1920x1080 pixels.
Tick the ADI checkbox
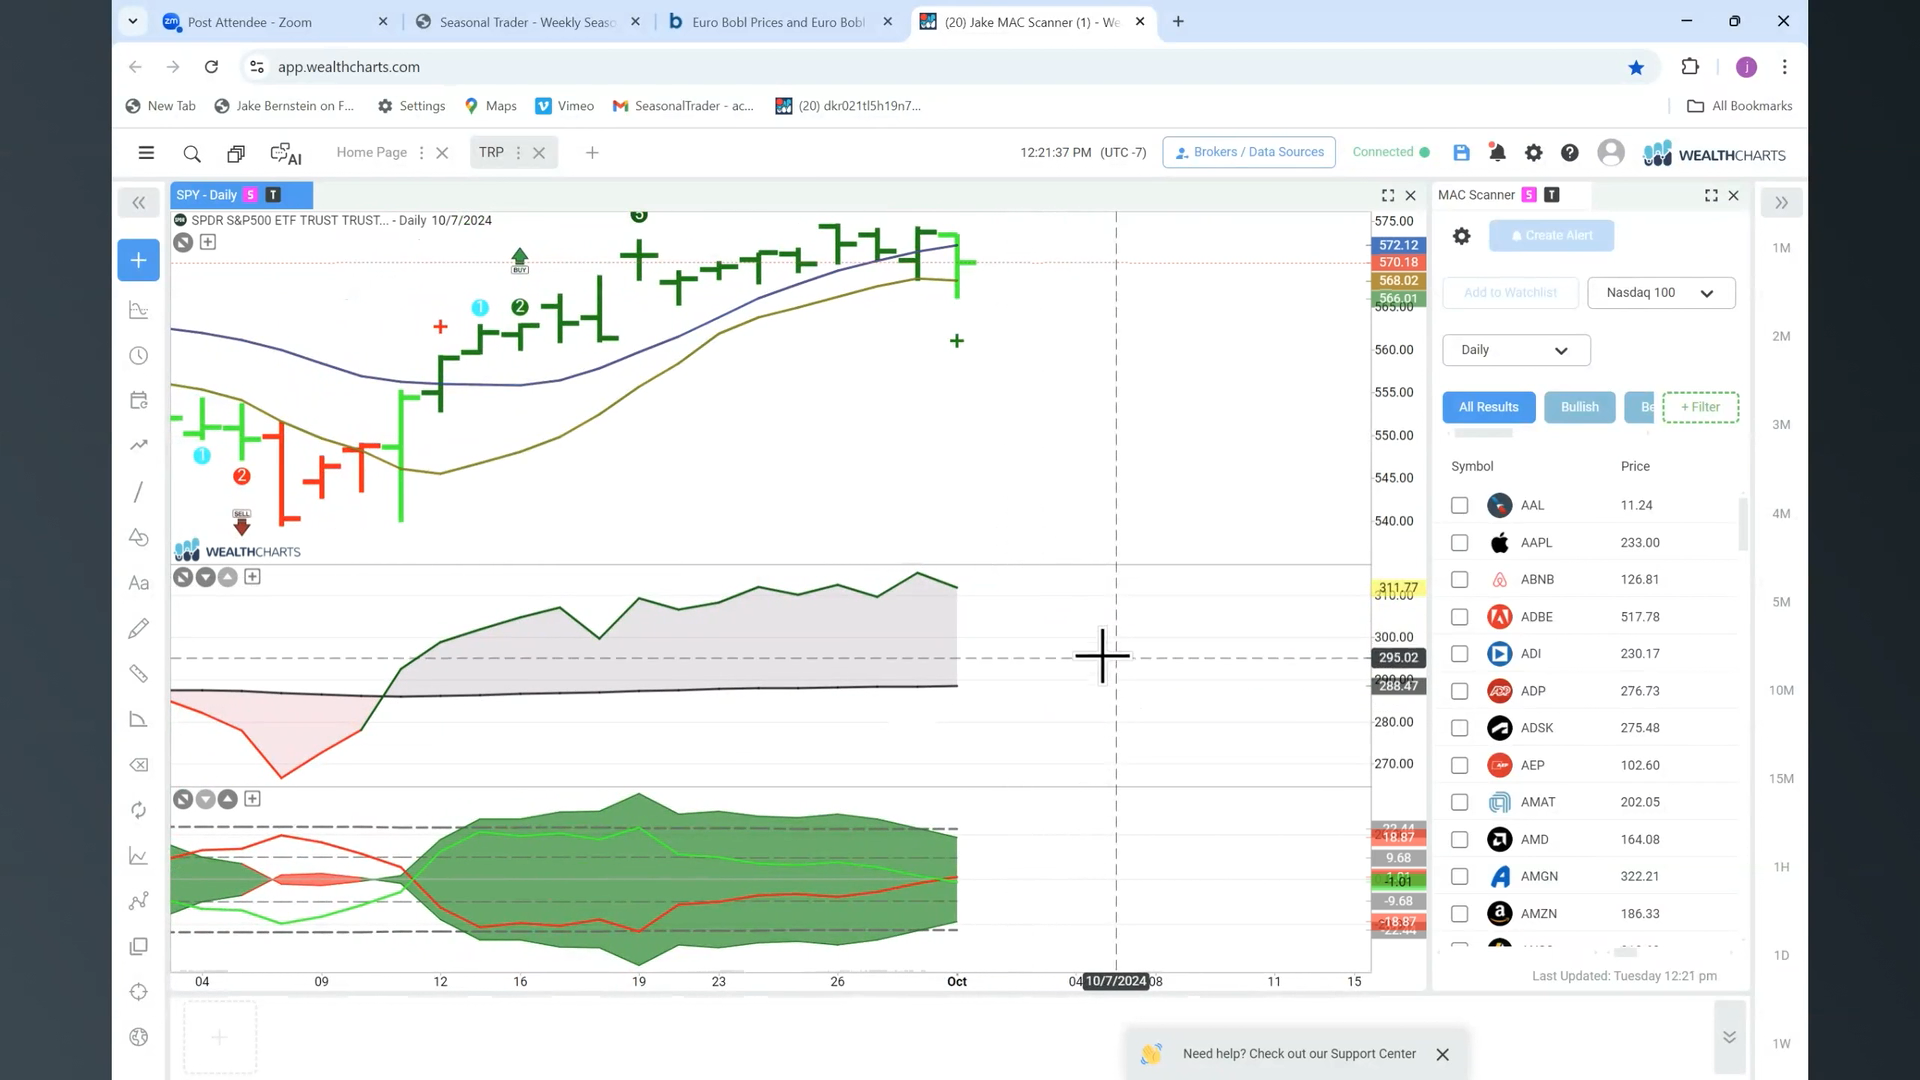pos(1459,654)
